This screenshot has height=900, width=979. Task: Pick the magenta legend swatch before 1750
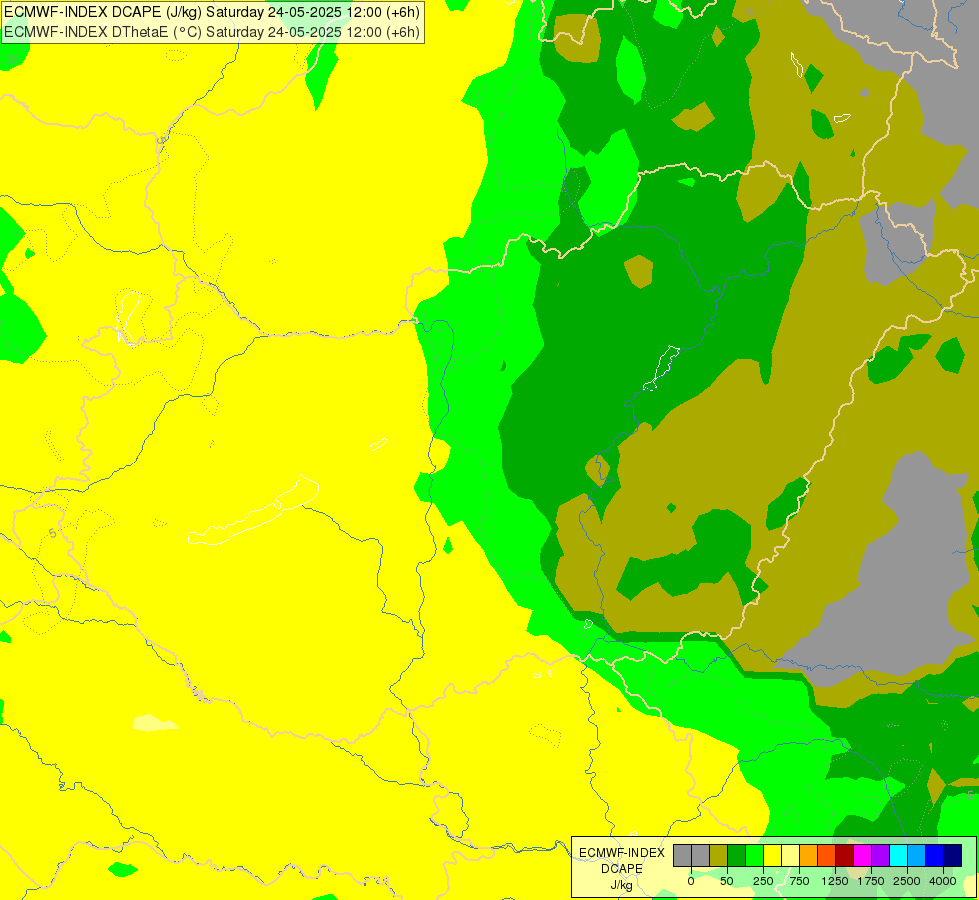point(862,856)
